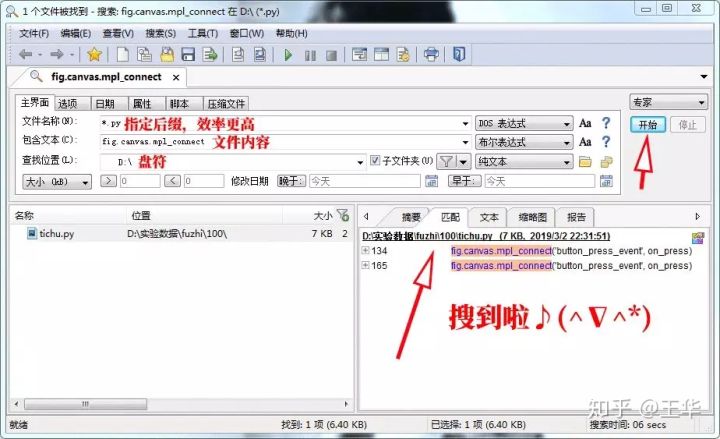Open the calendar picker after 晚于 field
Screen dimensions: 720x439
tap(431, 181)
